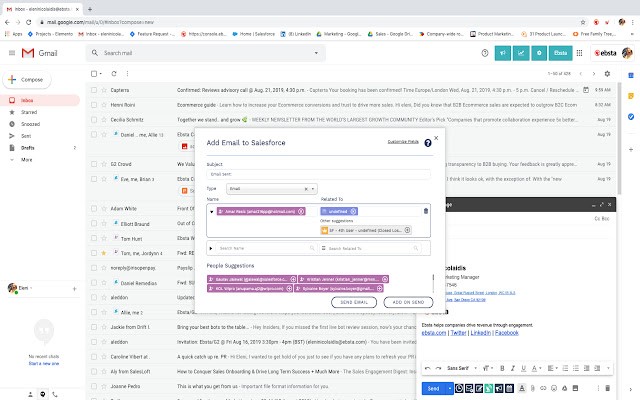Delete the contact row with trash icon

[x=426, y=210]
